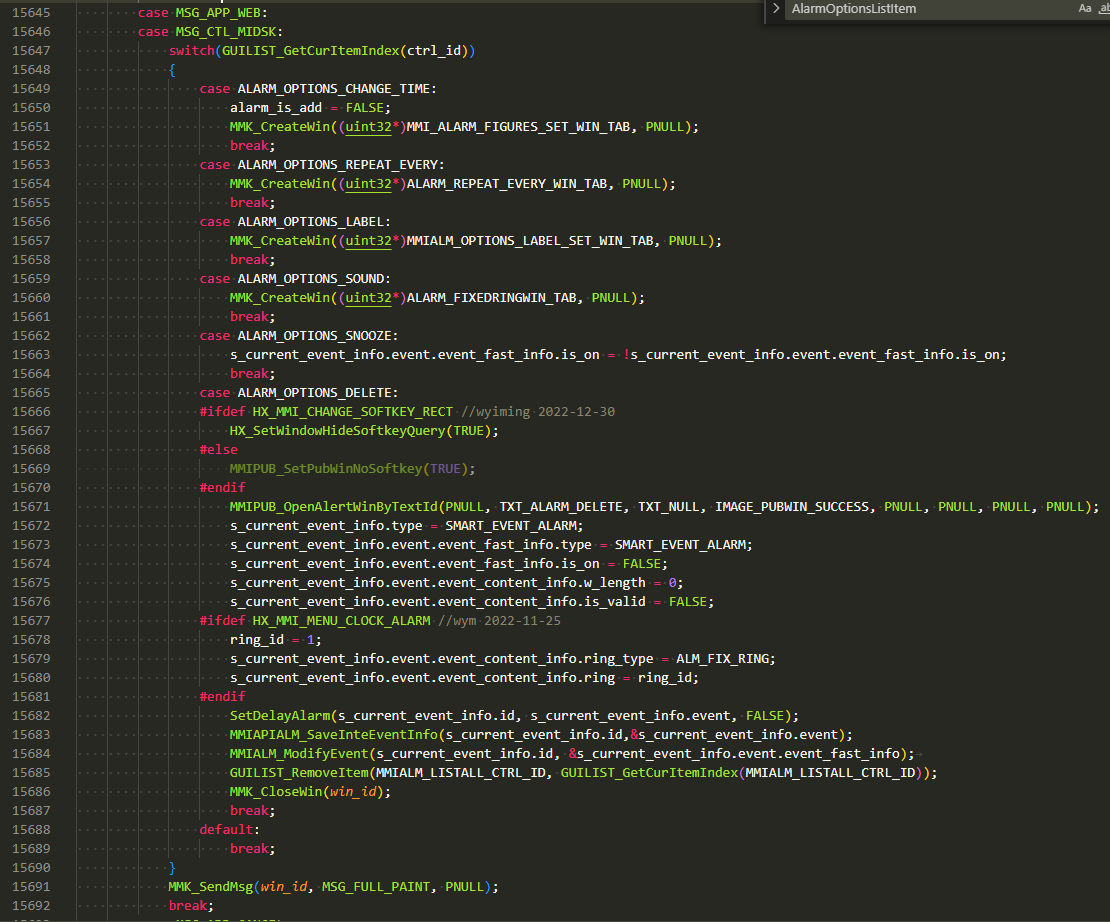Click GUILIST_GetCurItemIndex in the switch statement
Screen dimensions: 1110x922
[x=311, y=51]
